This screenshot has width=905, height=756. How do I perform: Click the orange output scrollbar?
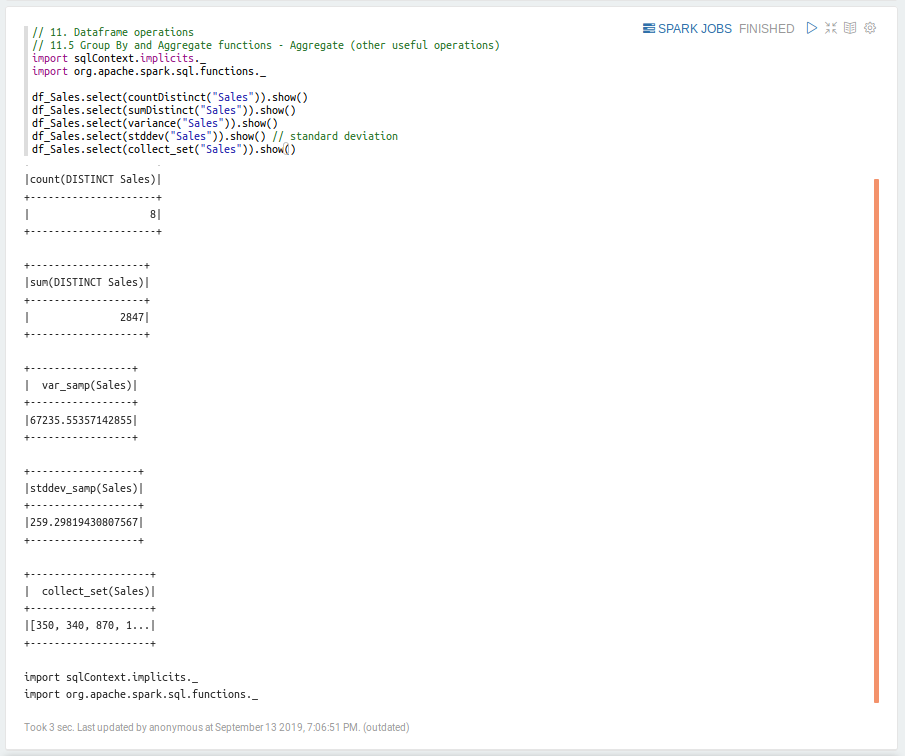tap(876, 441)
